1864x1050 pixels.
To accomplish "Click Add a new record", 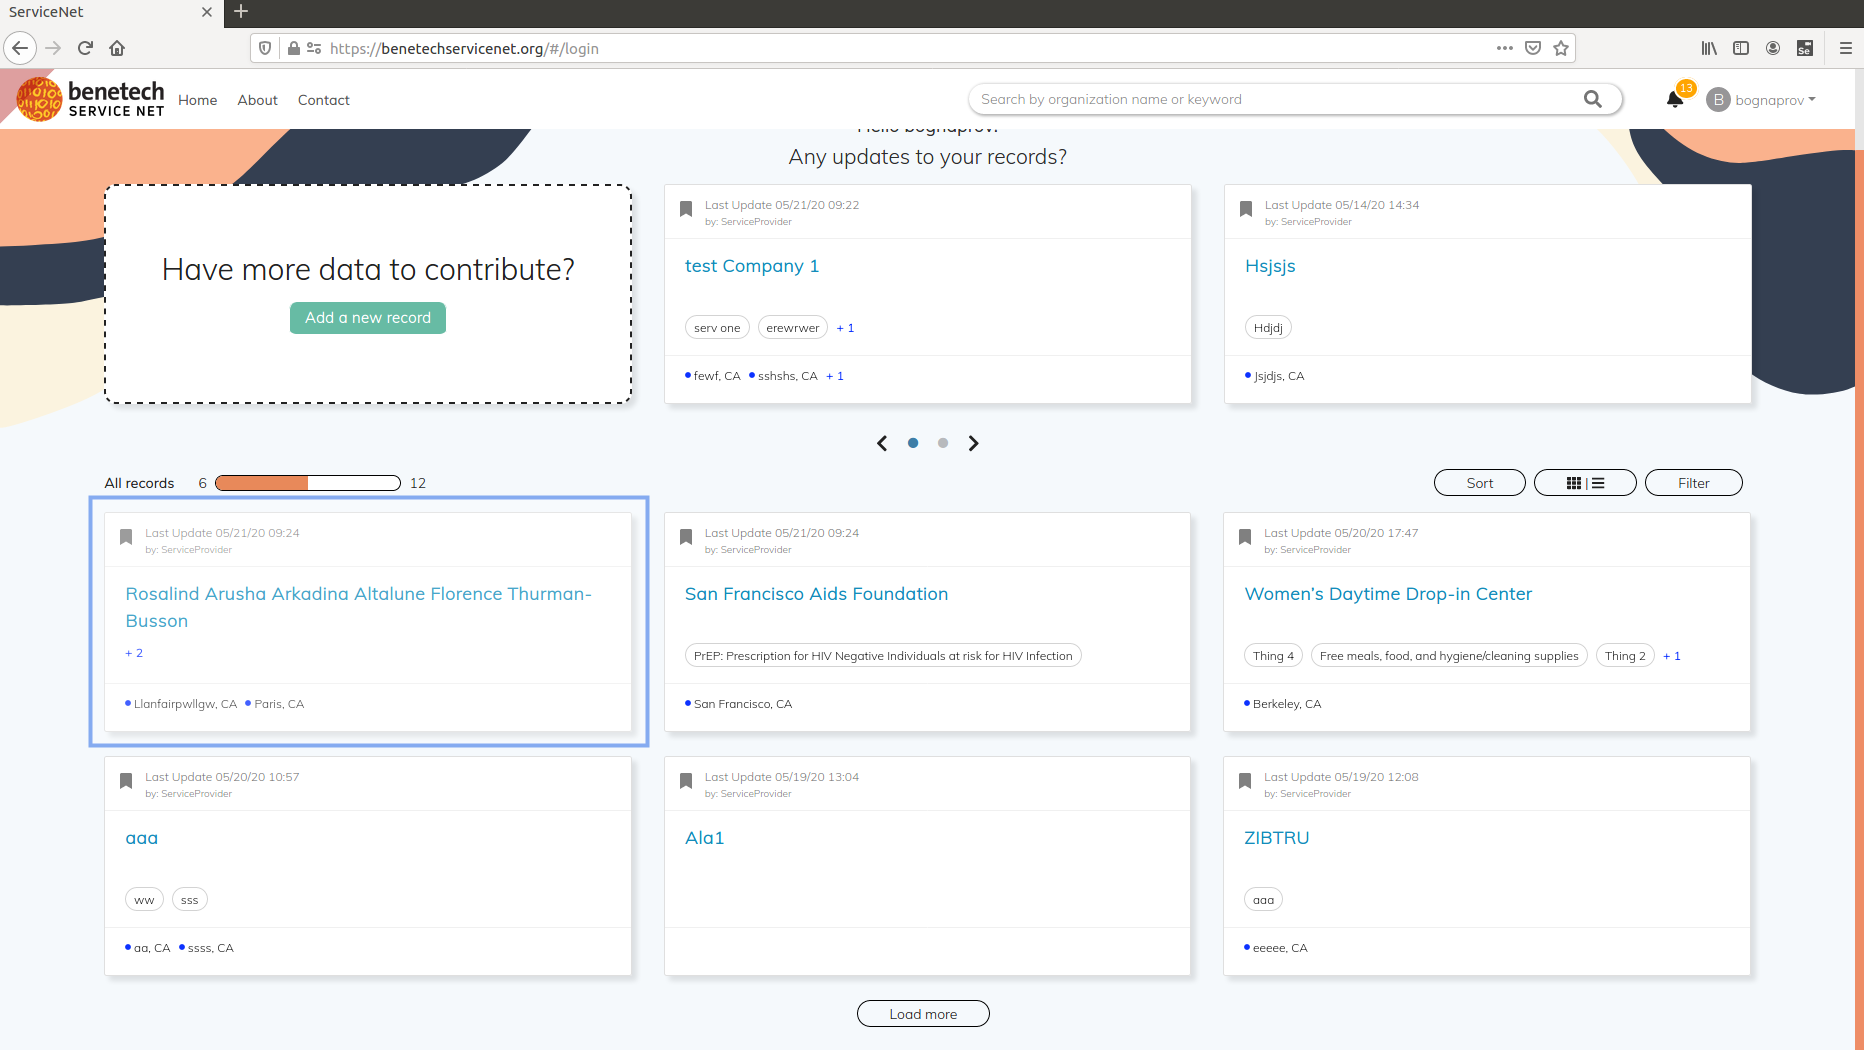I will pos(367,318).
